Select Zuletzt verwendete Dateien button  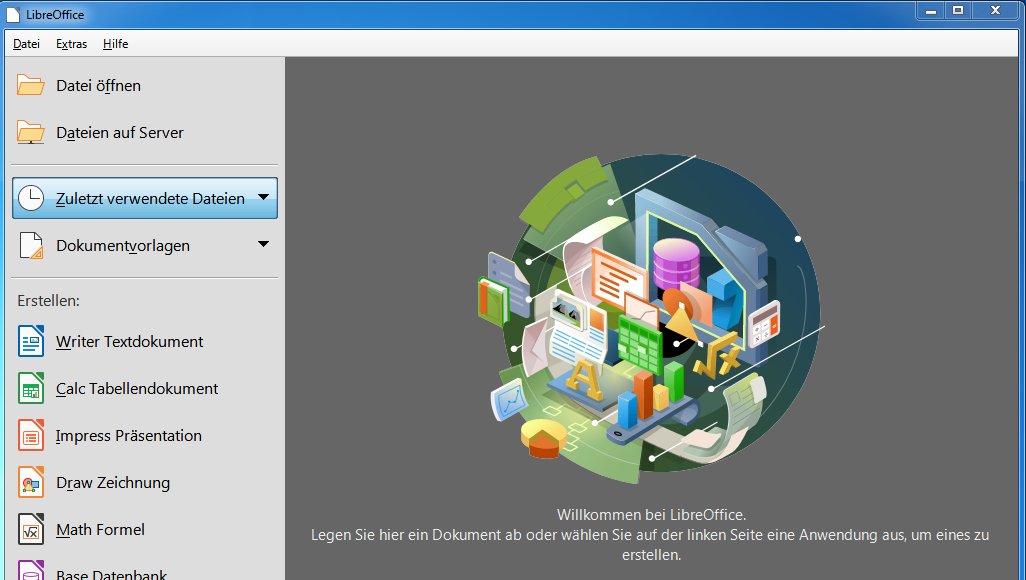pyautogui.click(x=145, y=198)
